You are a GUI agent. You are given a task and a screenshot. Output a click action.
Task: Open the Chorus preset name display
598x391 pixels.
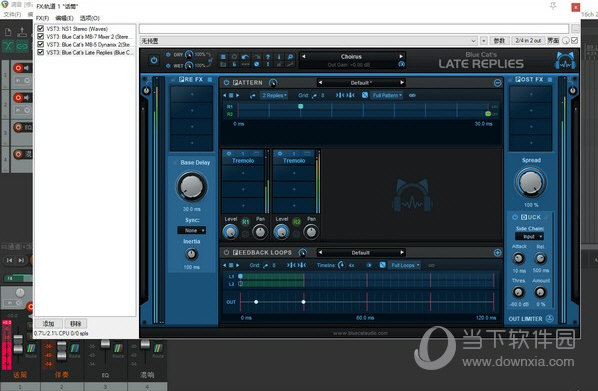point(352,57)
